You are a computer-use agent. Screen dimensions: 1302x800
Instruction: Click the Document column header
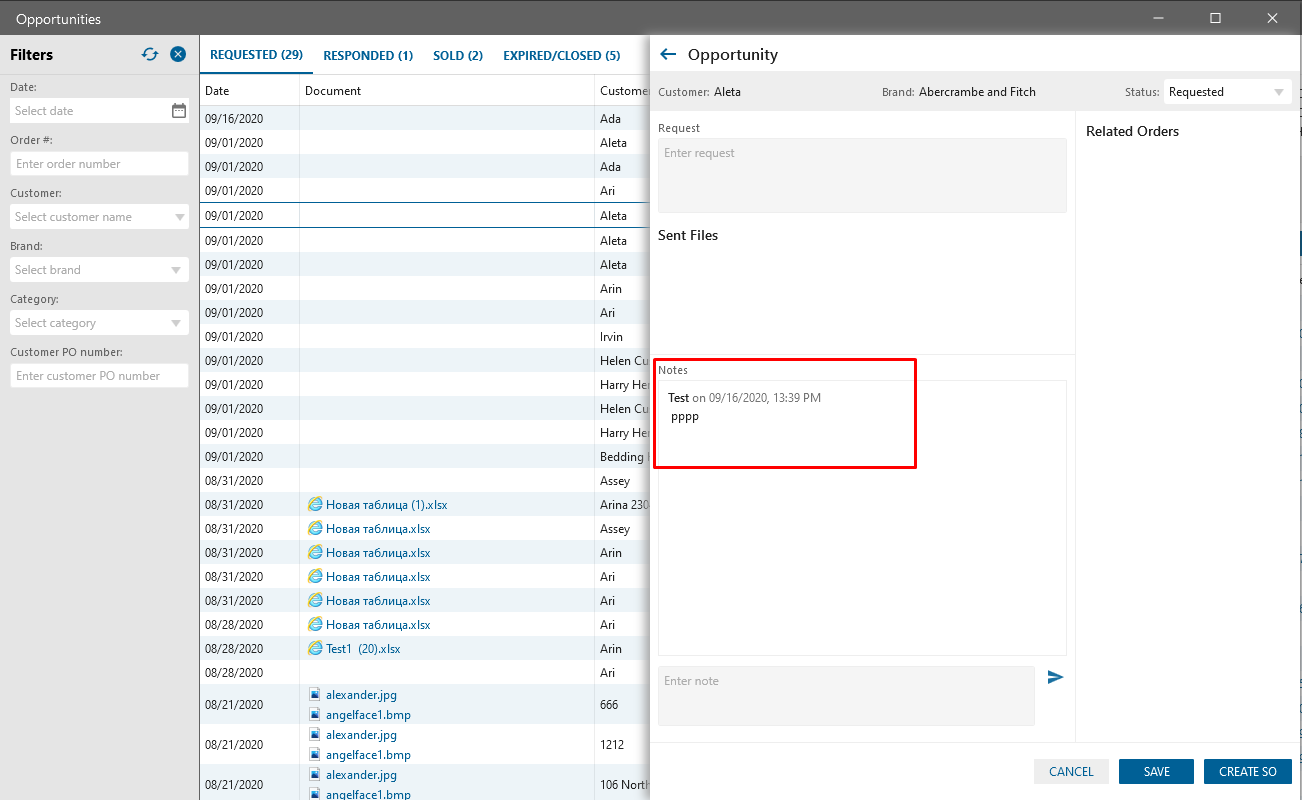[447, 91]
